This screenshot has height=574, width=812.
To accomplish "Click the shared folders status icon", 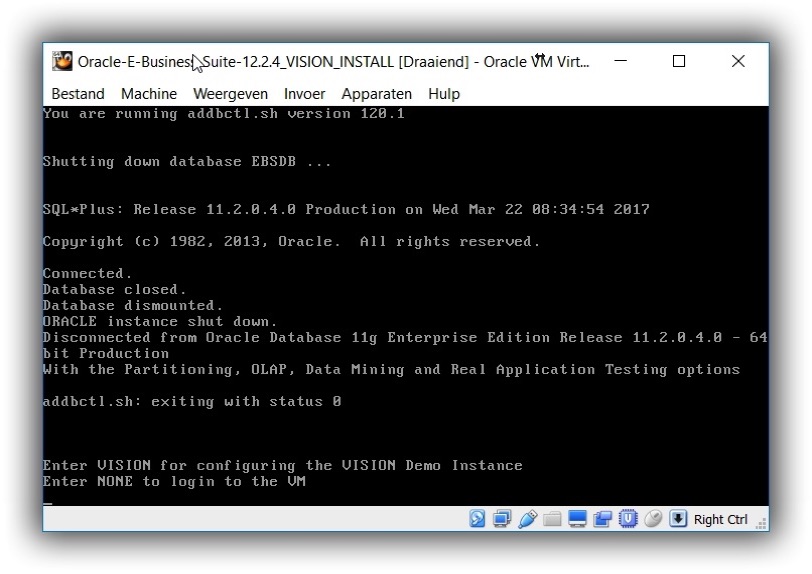I will click(x=552, y=519).
